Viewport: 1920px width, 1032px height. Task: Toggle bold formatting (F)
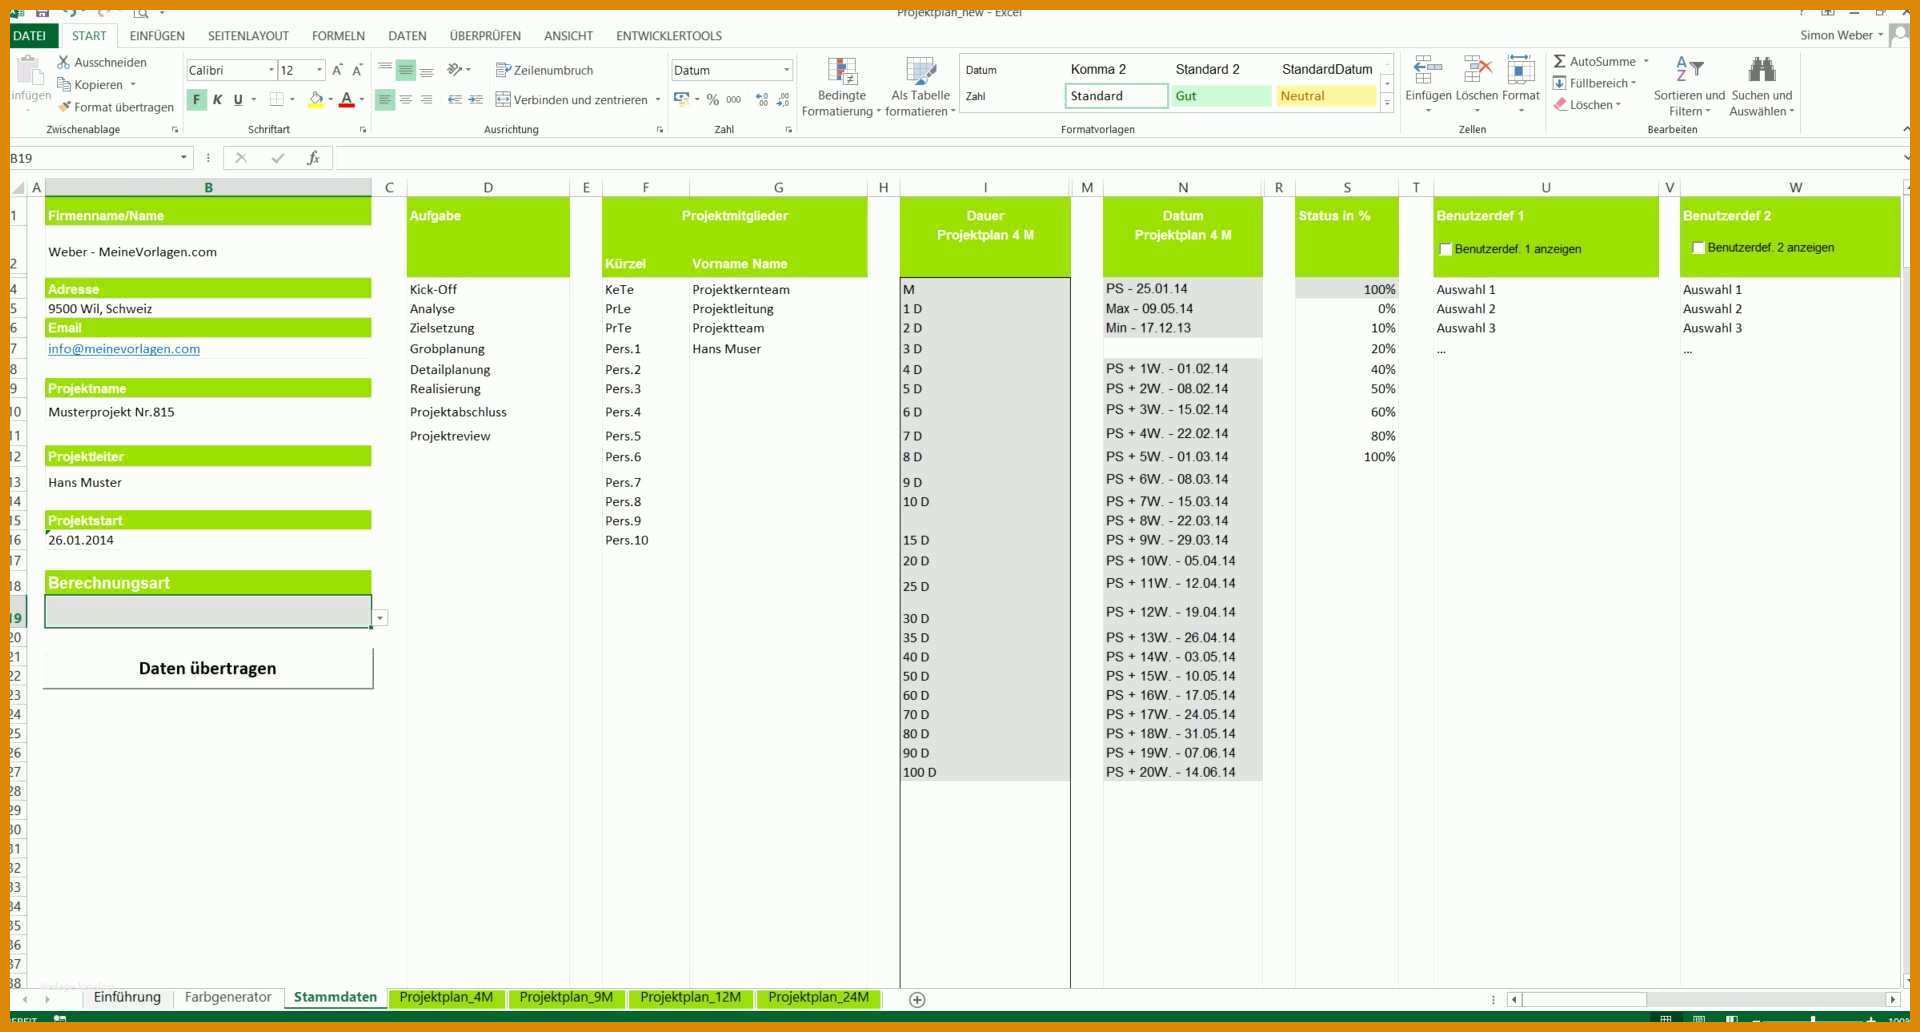pos(197,100)
